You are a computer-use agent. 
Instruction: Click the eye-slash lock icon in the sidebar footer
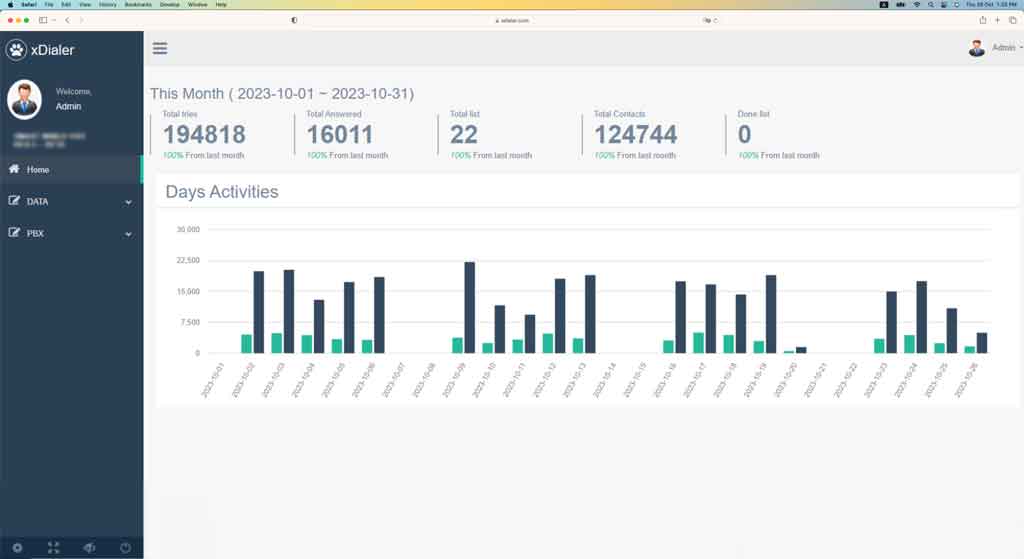coord(89,548)
